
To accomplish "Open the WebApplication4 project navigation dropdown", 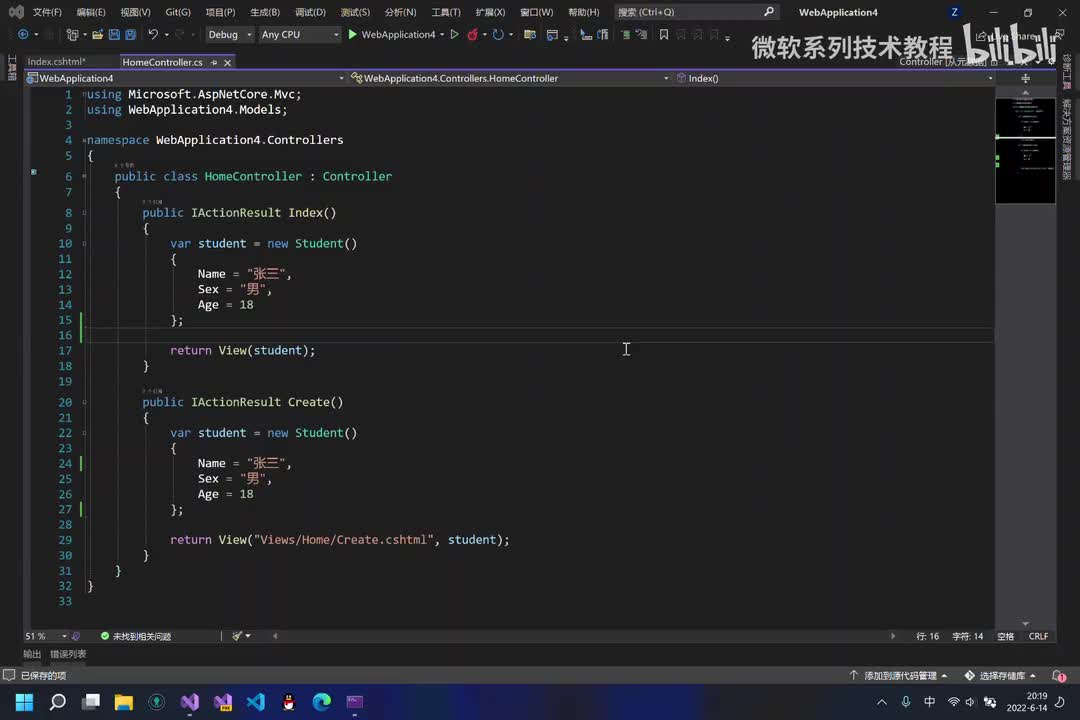I will pos(185,79).
